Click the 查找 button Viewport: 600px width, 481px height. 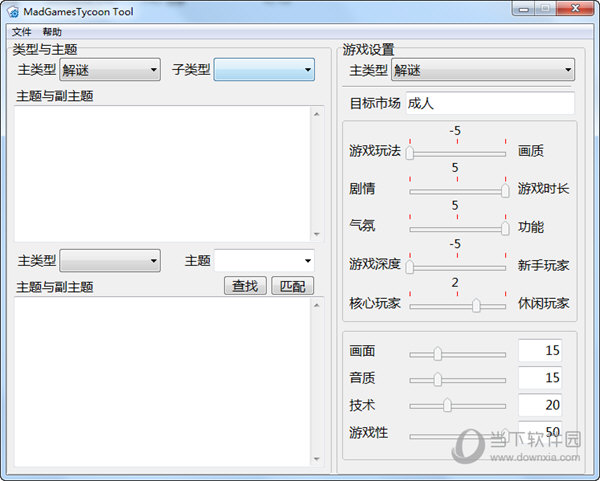[x=245, y=285]
